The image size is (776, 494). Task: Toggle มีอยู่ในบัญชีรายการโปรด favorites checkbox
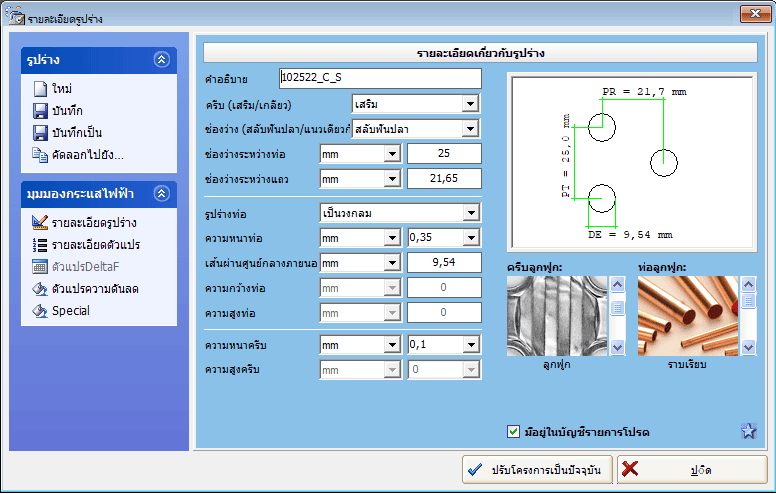(x=514, y=432)
